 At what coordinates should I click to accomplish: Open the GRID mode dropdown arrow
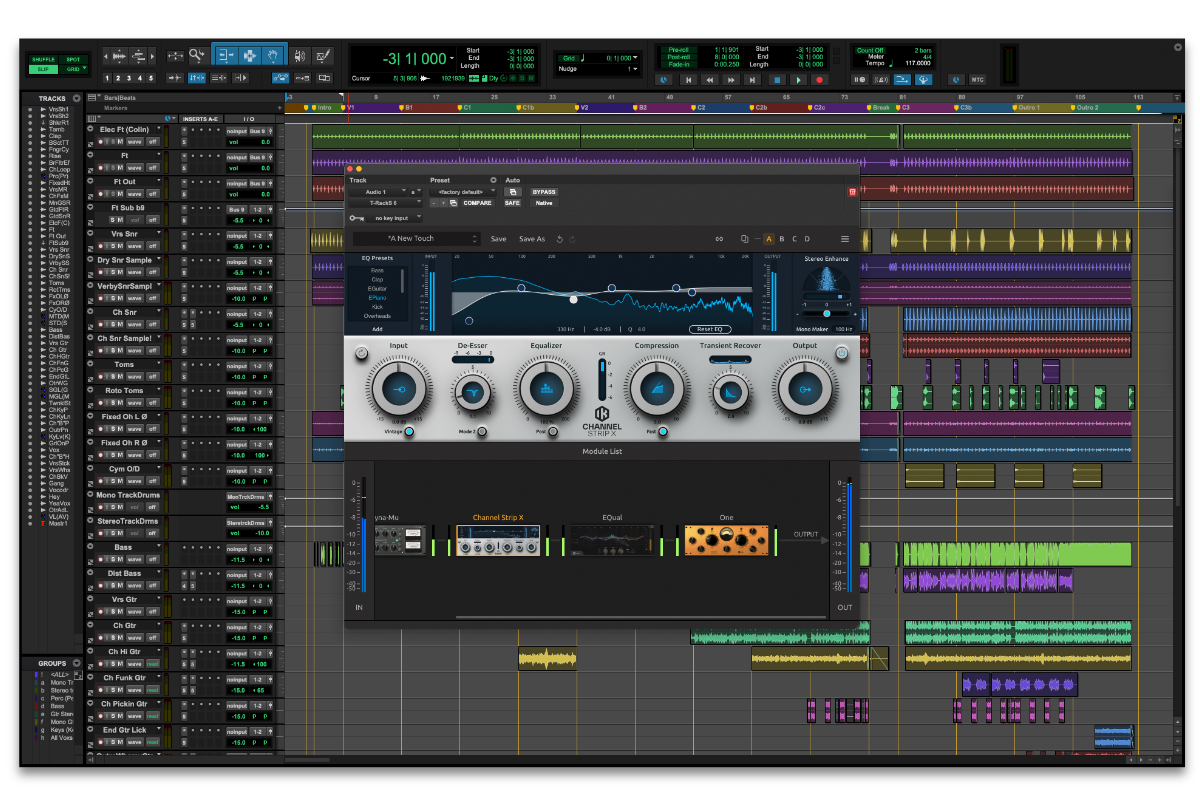click(x=85, y=69)
